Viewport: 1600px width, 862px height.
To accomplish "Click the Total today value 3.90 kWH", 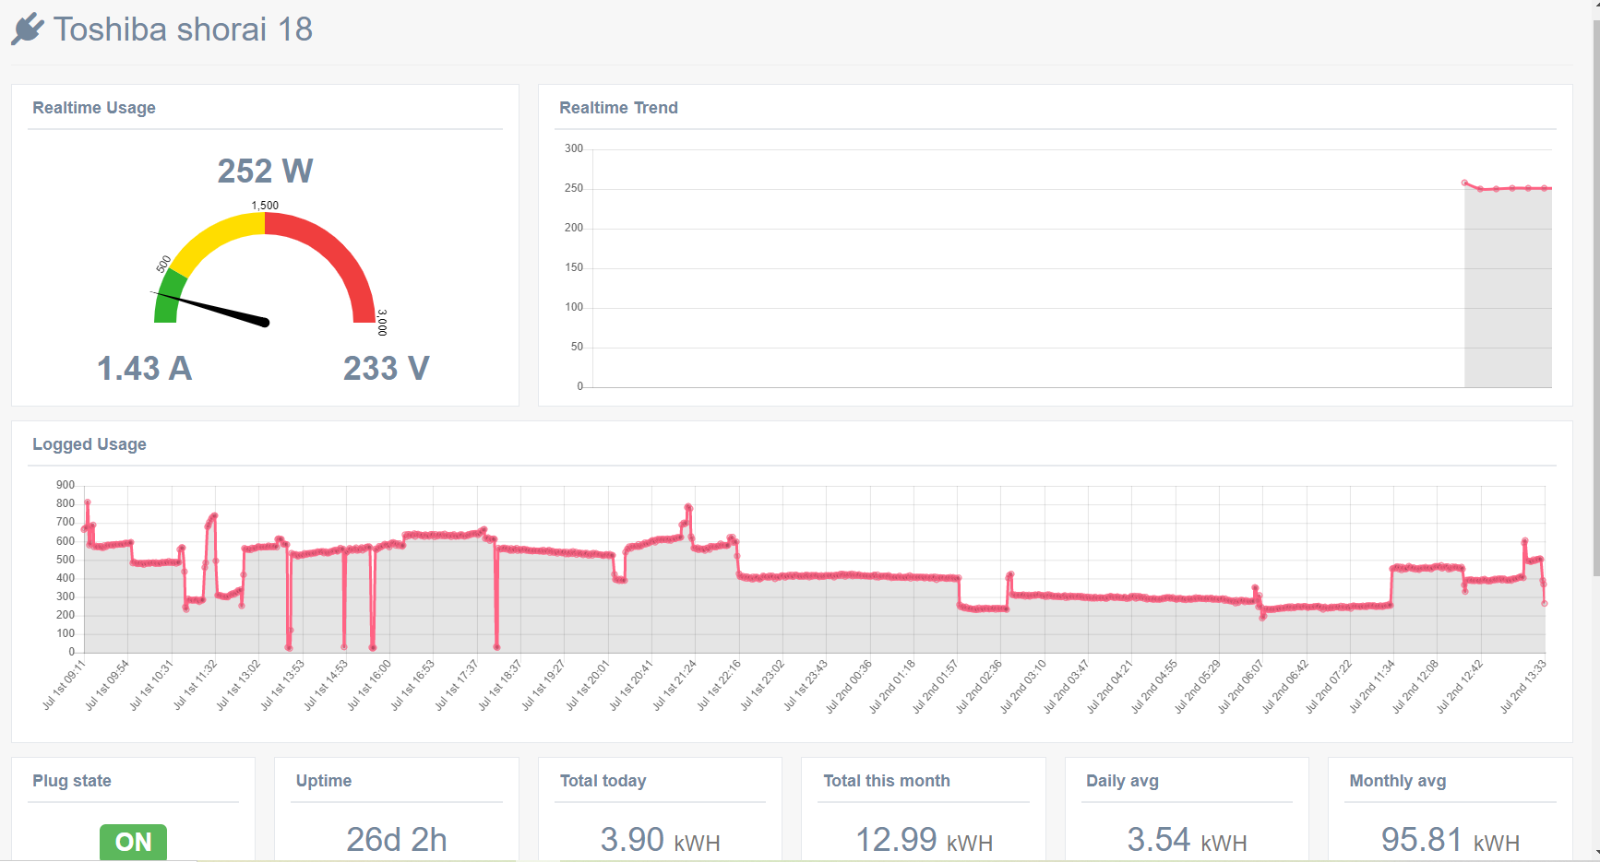I will (660, 840).
